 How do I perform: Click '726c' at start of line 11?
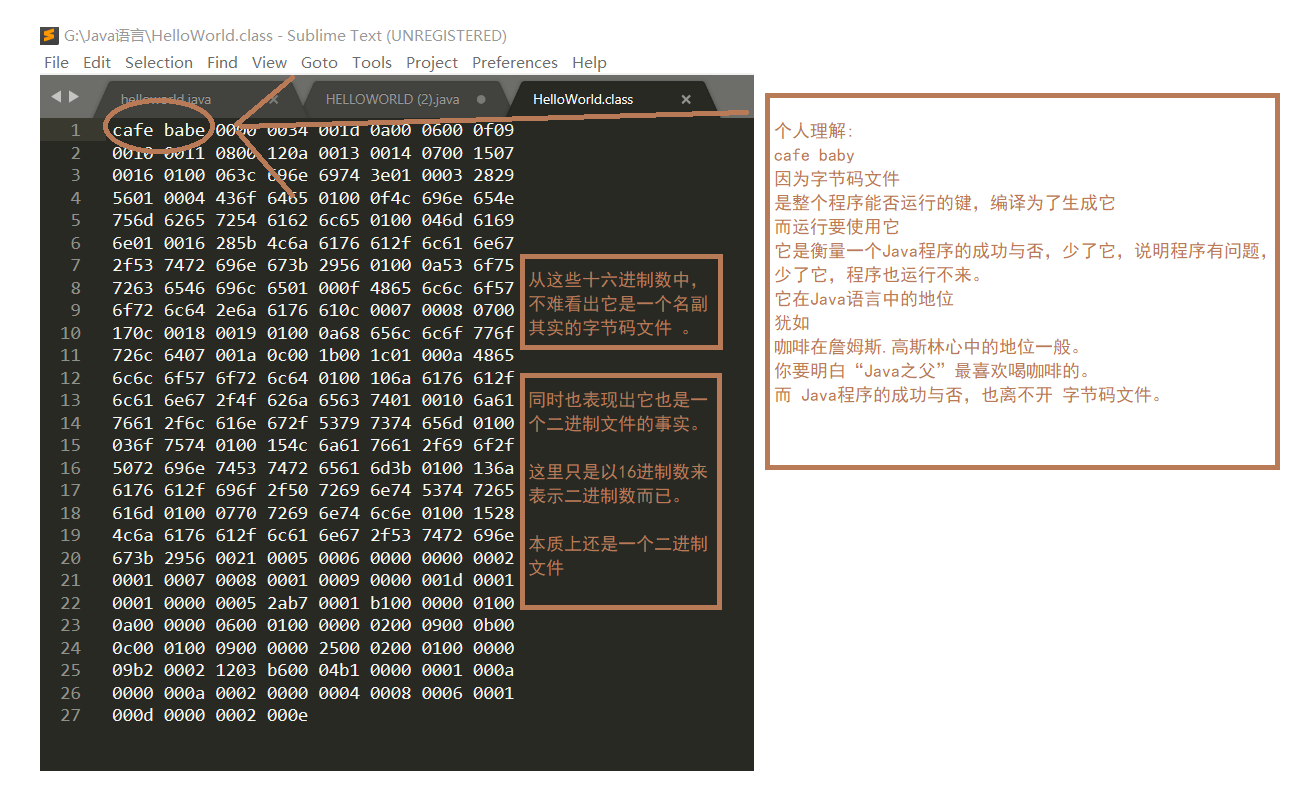pos(133,355)
